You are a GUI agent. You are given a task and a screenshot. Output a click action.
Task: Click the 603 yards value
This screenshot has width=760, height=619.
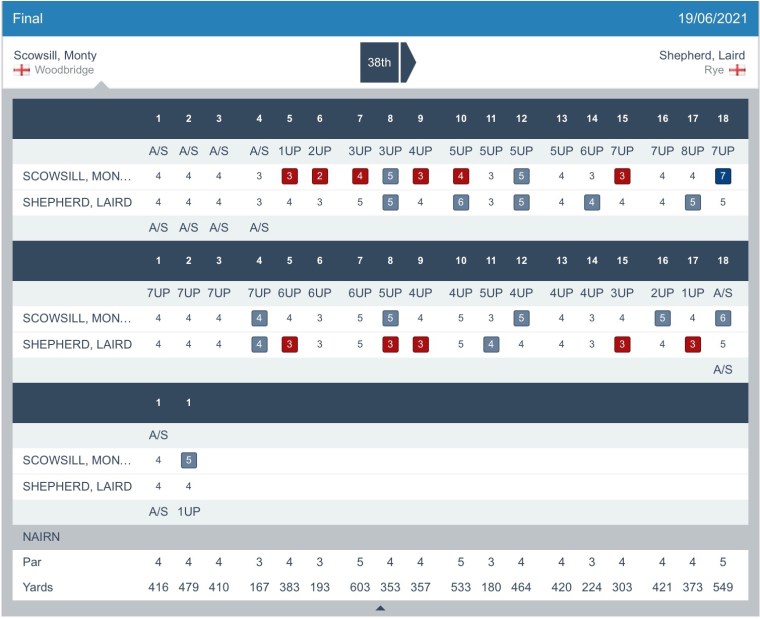360,587
